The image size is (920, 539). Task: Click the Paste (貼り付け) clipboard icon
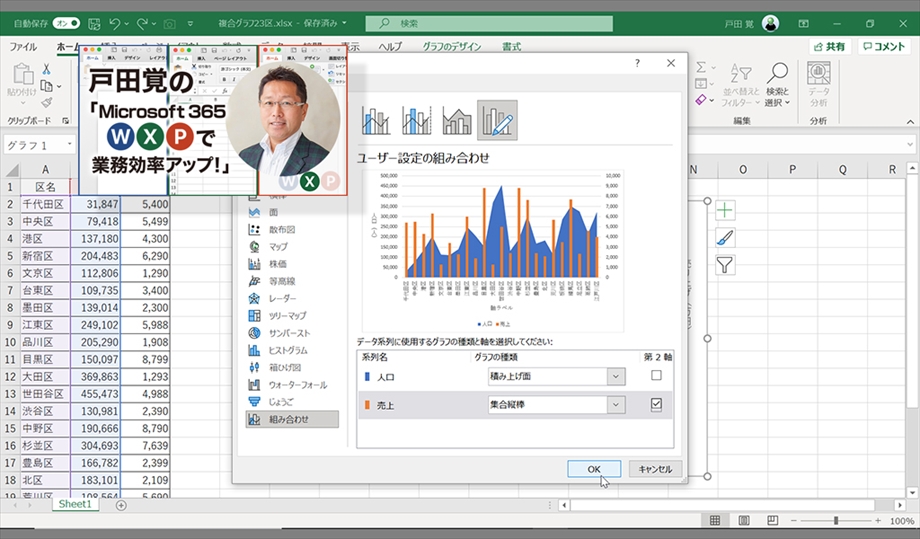tap(23, 74)
